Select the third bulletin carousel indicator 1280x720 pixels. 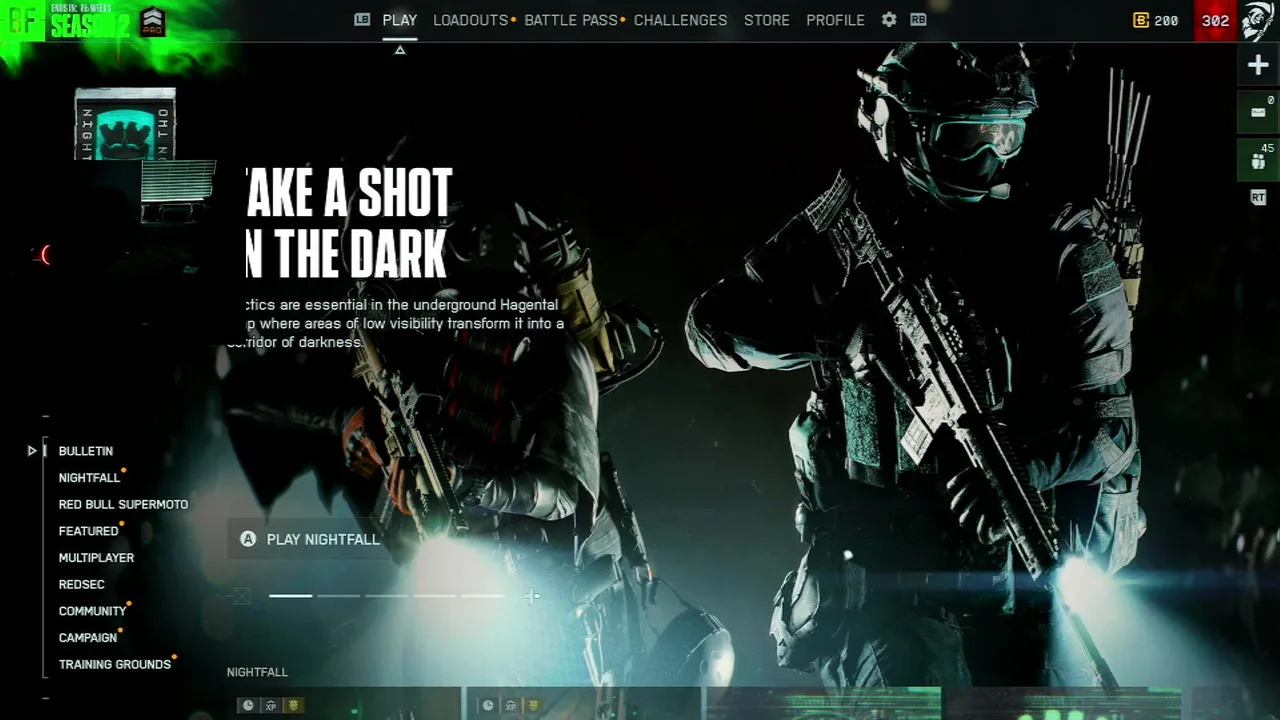tap(387, 596)
